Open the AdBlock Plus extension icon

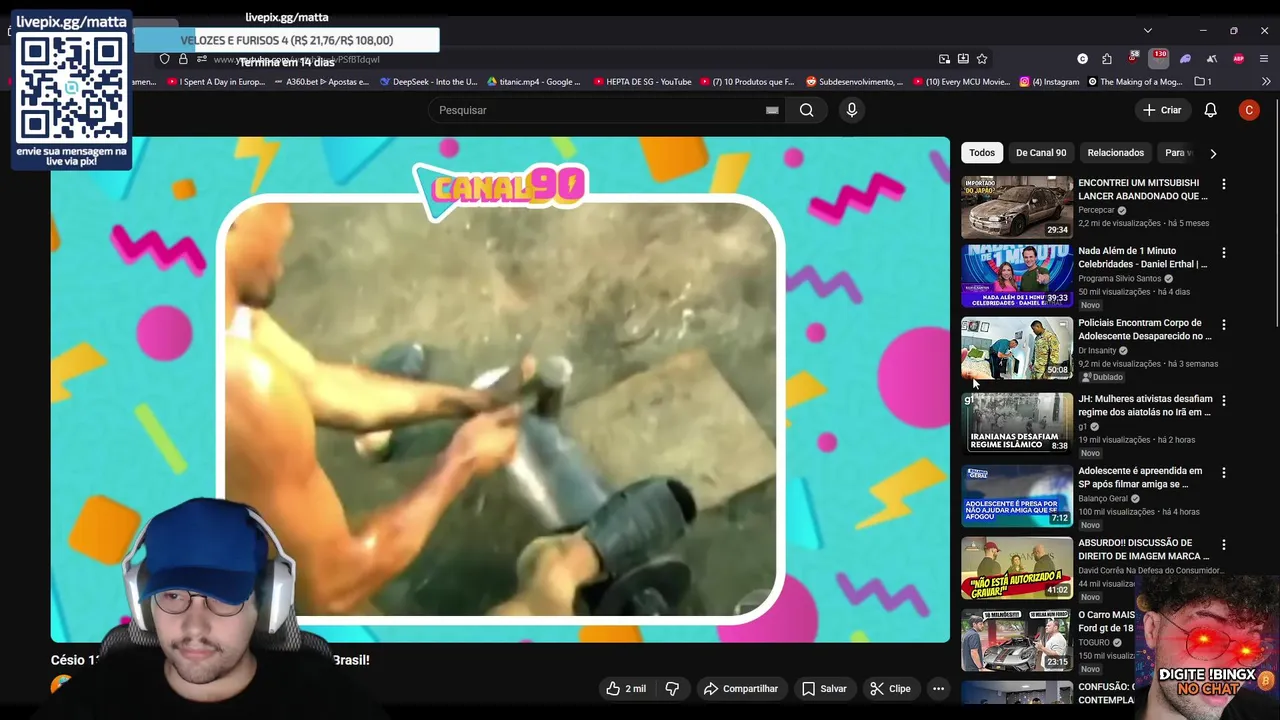(1238, 59)
